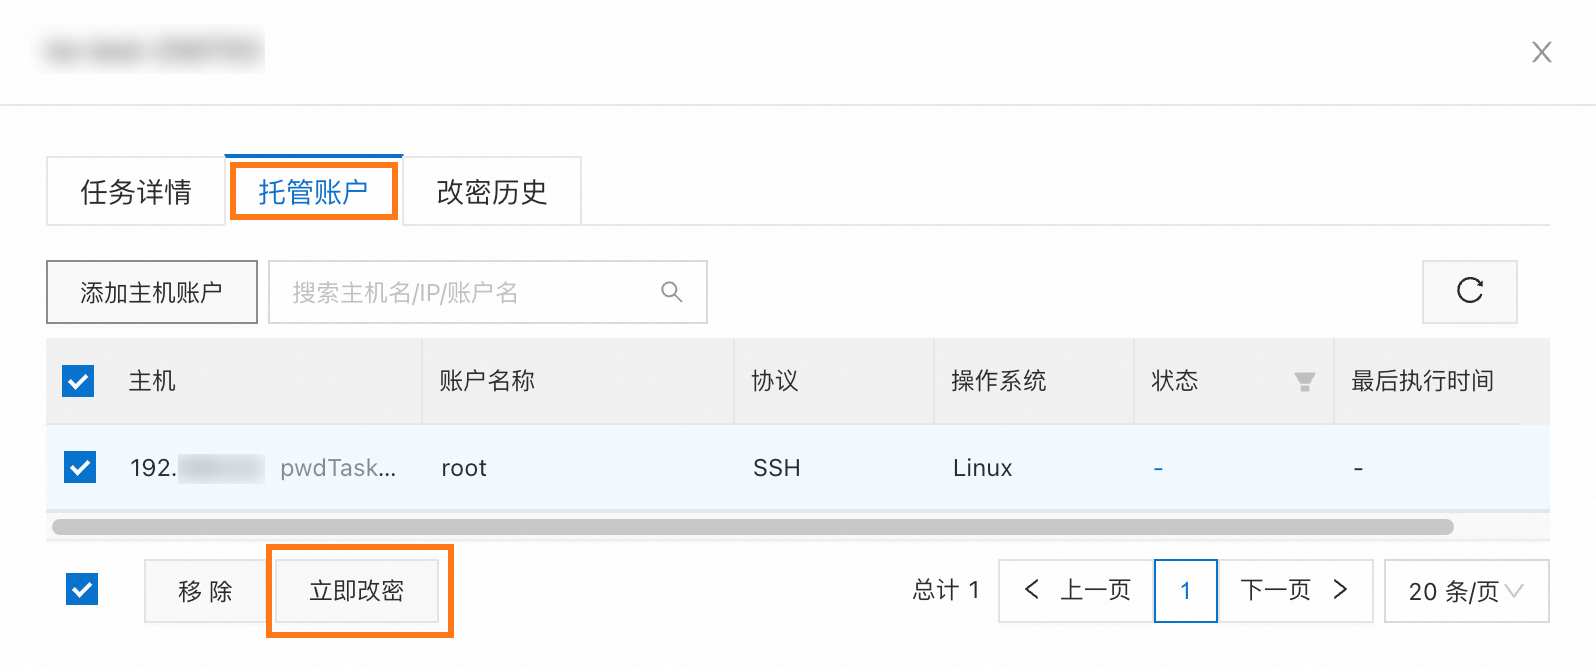This screenshot has height=666, width=1596.
Task: Click the right arrow of 下一页
Action: click(x=1341, y=590)
